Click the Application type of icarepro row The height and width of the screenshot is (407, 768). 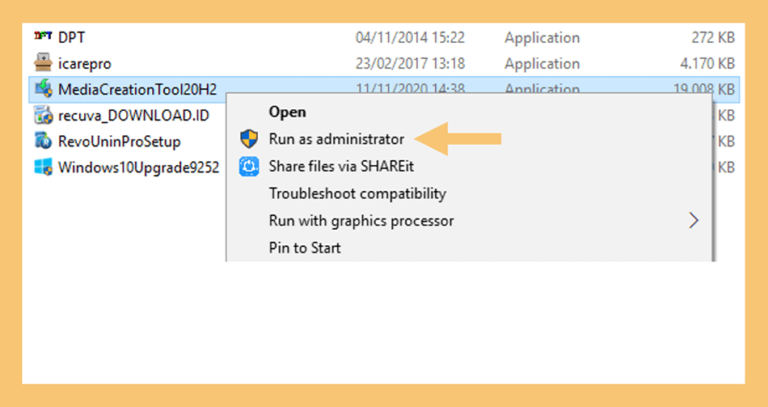point(542,64)
